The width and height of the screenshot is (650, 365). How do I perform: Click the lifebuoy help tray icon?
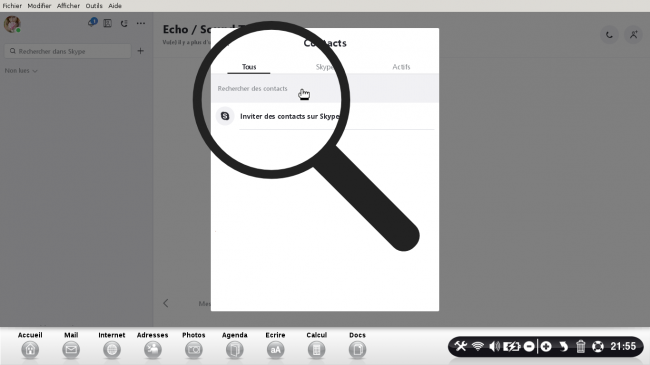coord(598,346)
